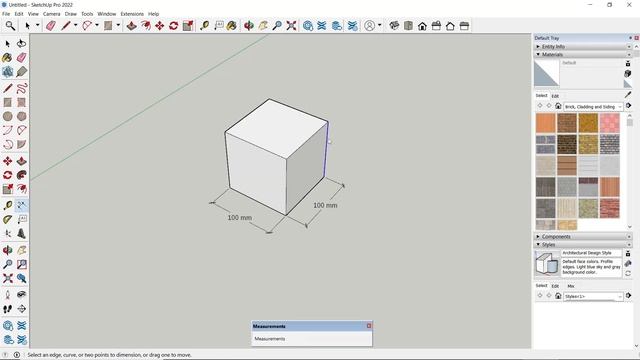
Task: Choose the Section Plane tool
Action: point(22,309)
